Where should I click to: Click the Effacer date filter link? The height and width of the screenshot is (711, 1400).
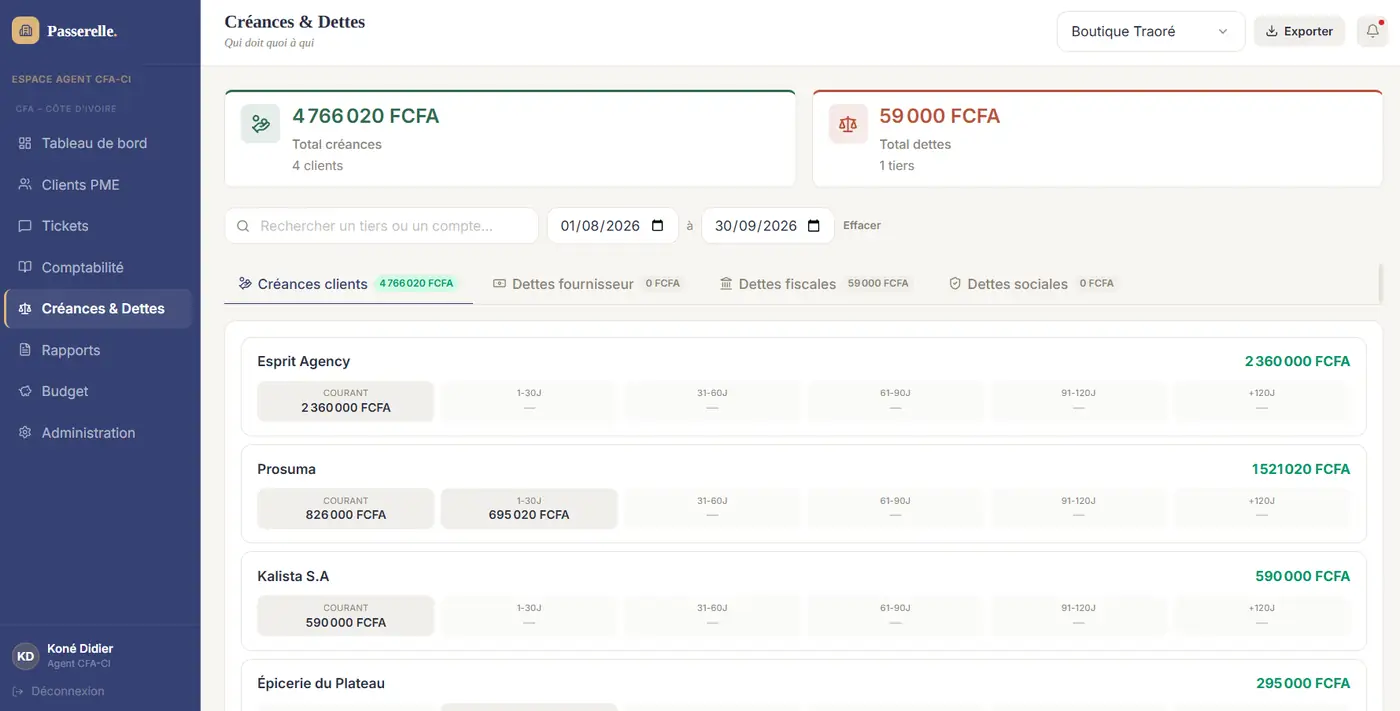(862, 226)
